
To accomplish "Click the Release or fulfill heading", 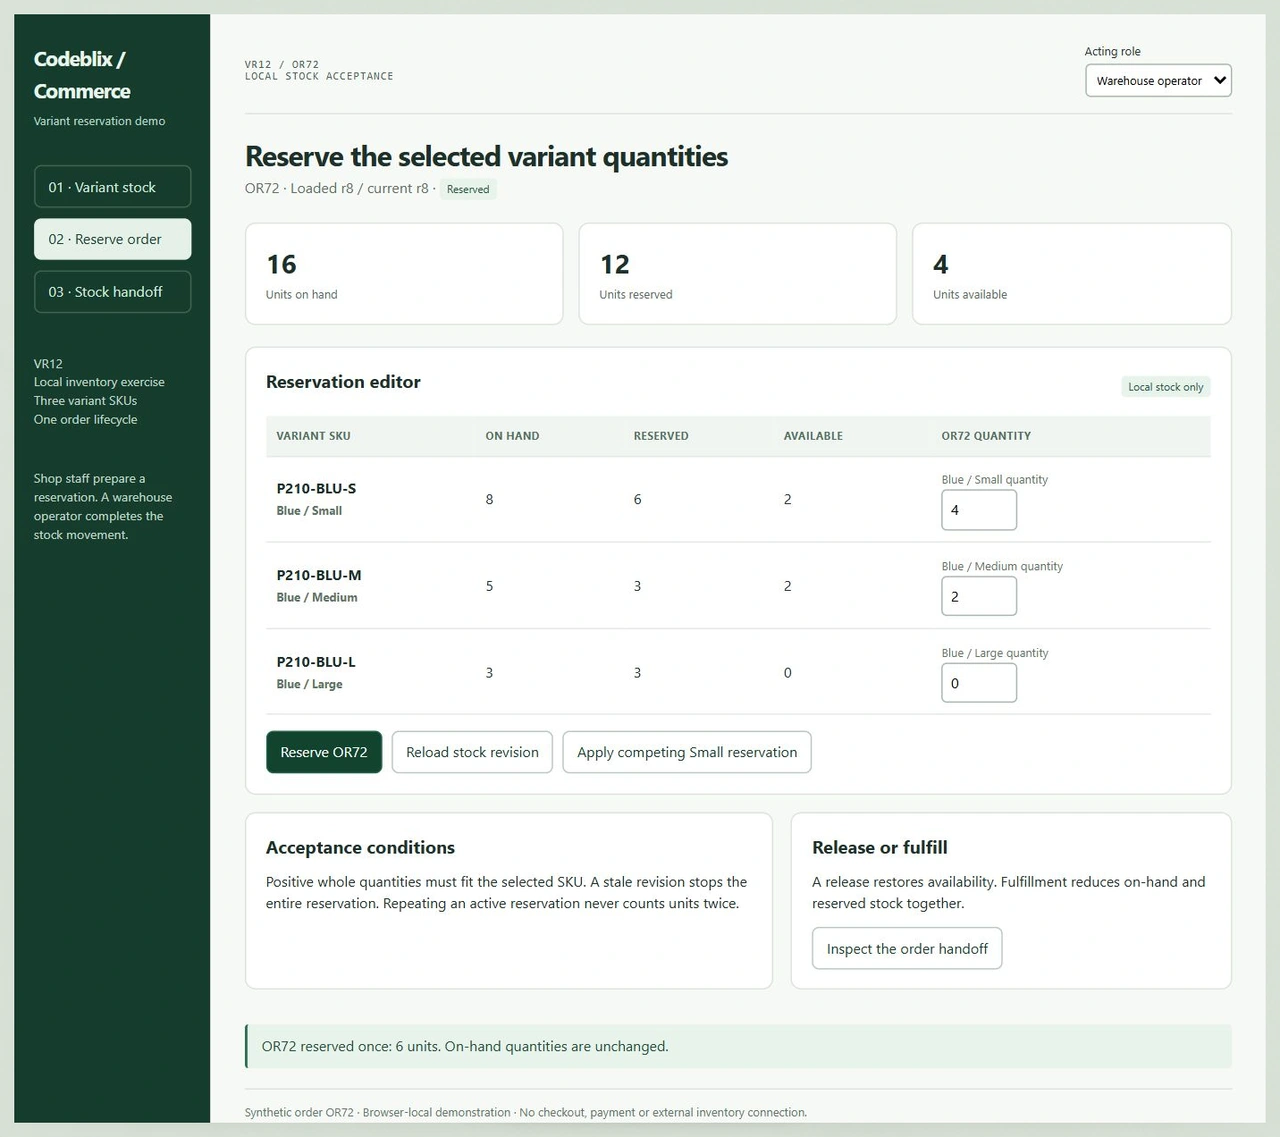I will 880,848.
